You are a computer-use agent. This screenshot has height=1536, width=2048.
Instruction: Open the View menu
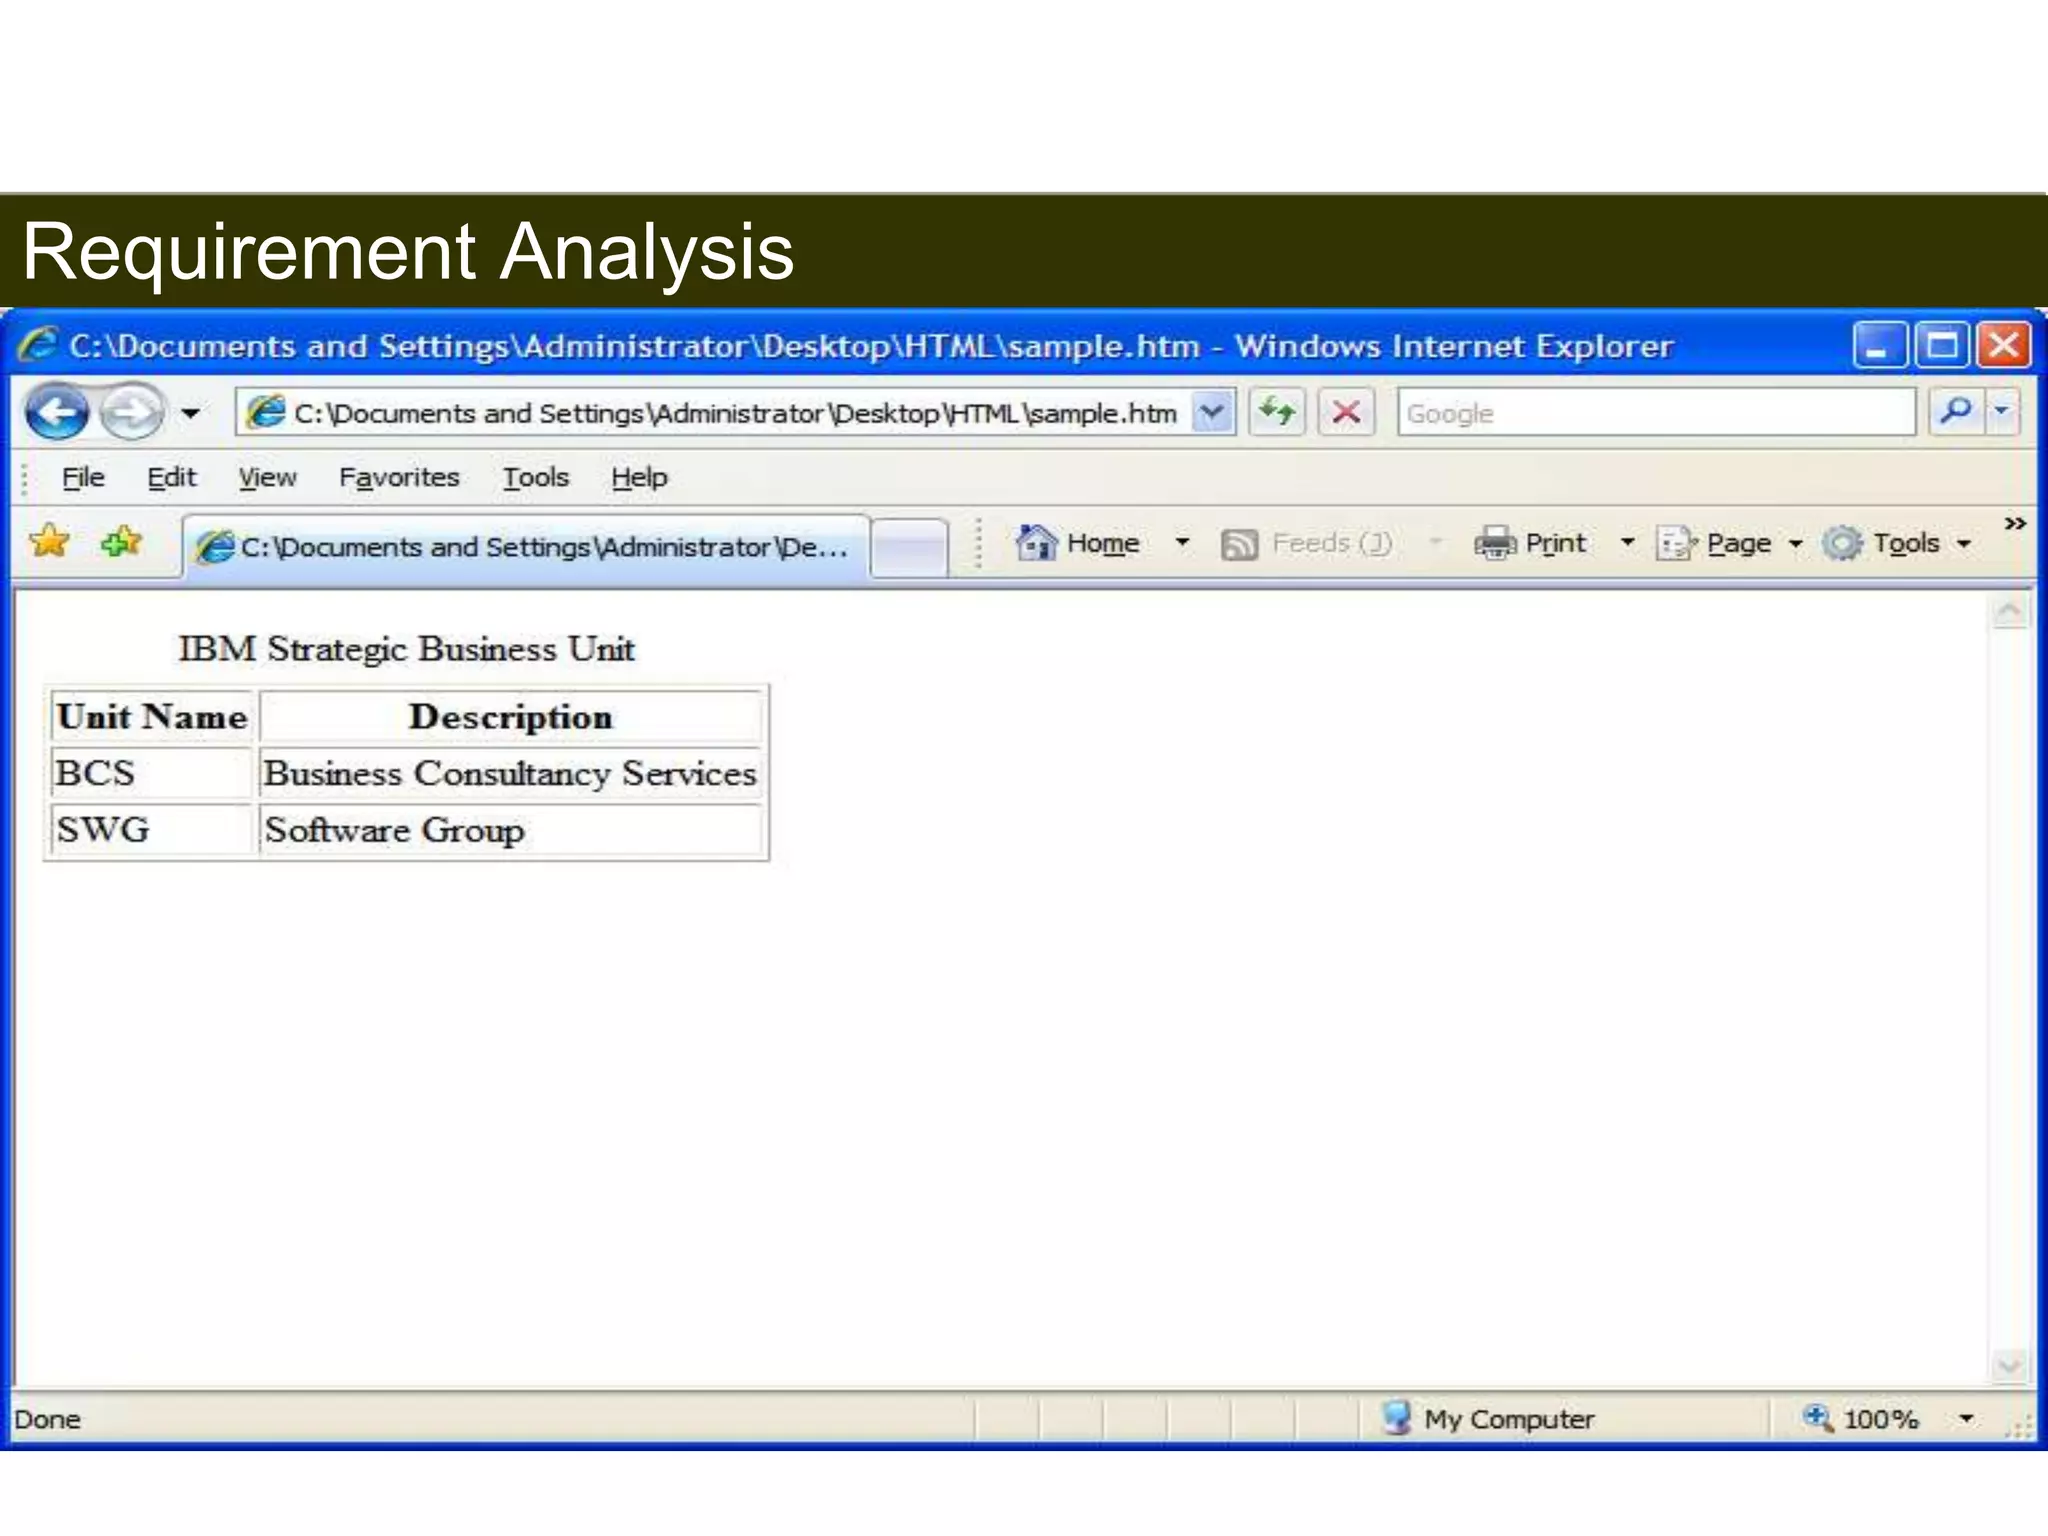[267, 478]
